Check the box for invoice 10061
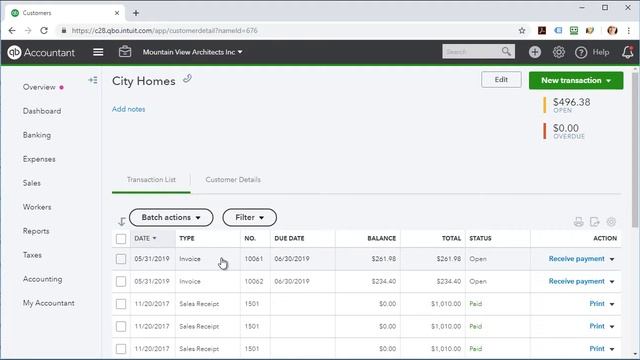The image size is (640, 360). pos(121,259)
